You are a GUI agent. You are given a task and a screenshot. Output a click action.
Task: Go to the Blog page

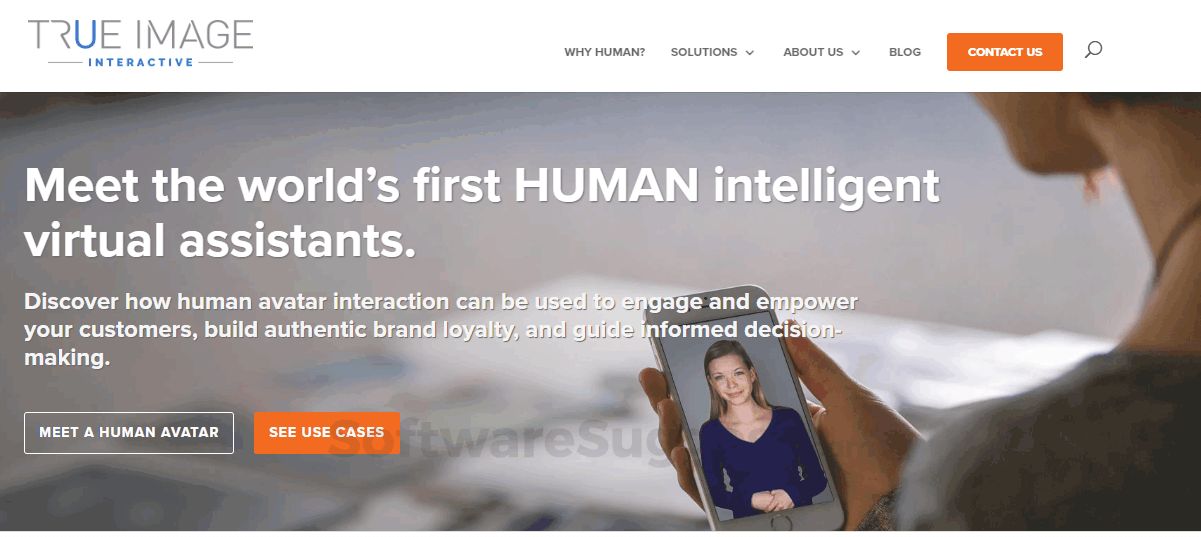pyautogui.click(x=905, y=52)
